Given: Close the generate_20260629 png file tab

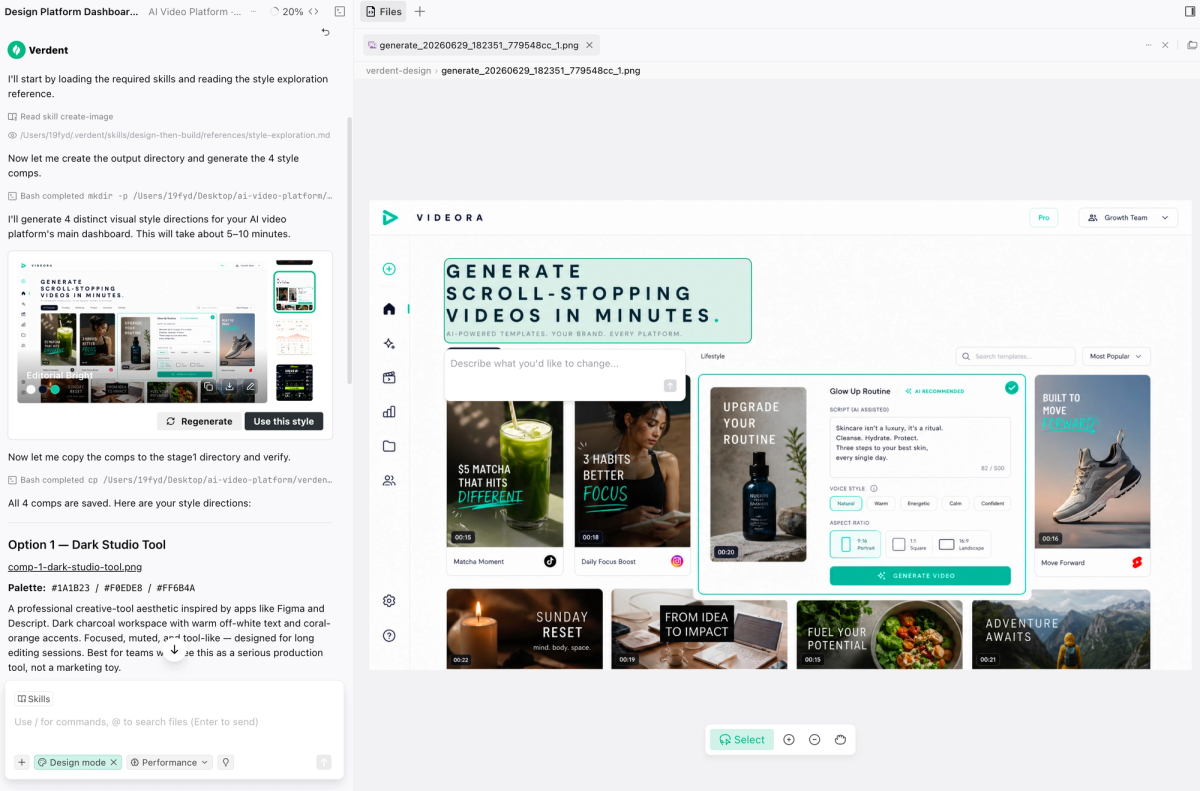Looking at the screenshot, I should click(589, 45).
